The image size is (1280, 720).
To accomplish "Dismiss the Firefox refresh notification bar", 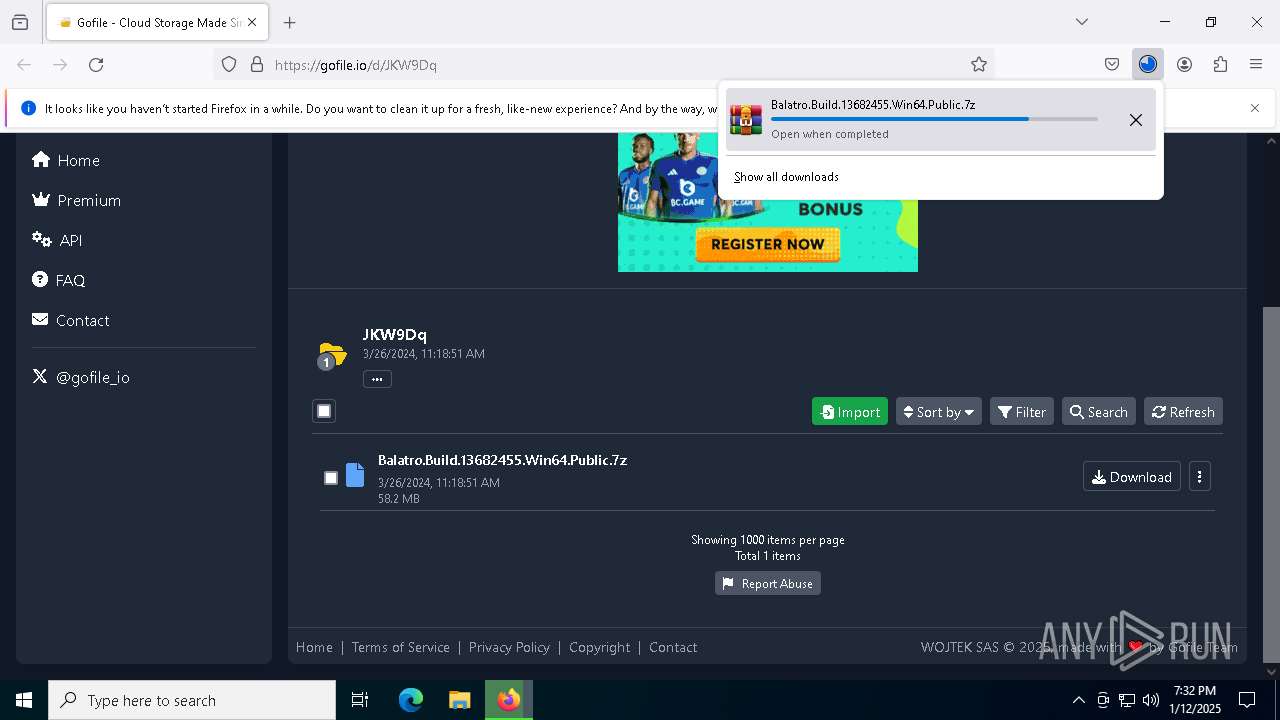I will [x=1255, y=108].
